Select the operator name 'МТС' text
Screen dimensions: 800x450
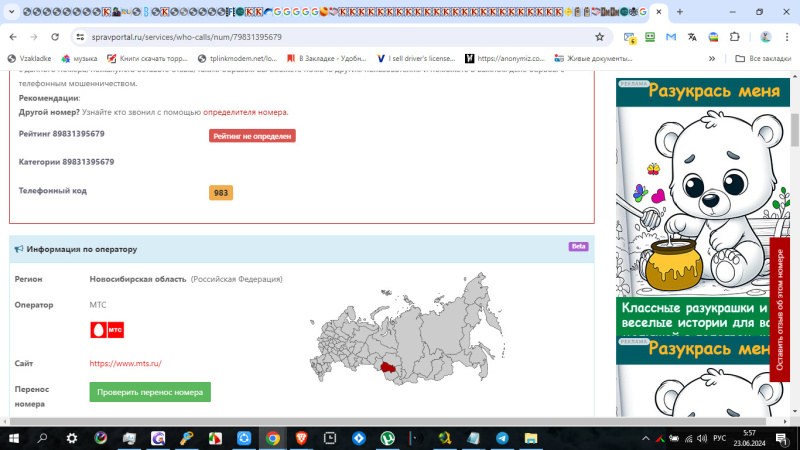(x=98, y=305)
